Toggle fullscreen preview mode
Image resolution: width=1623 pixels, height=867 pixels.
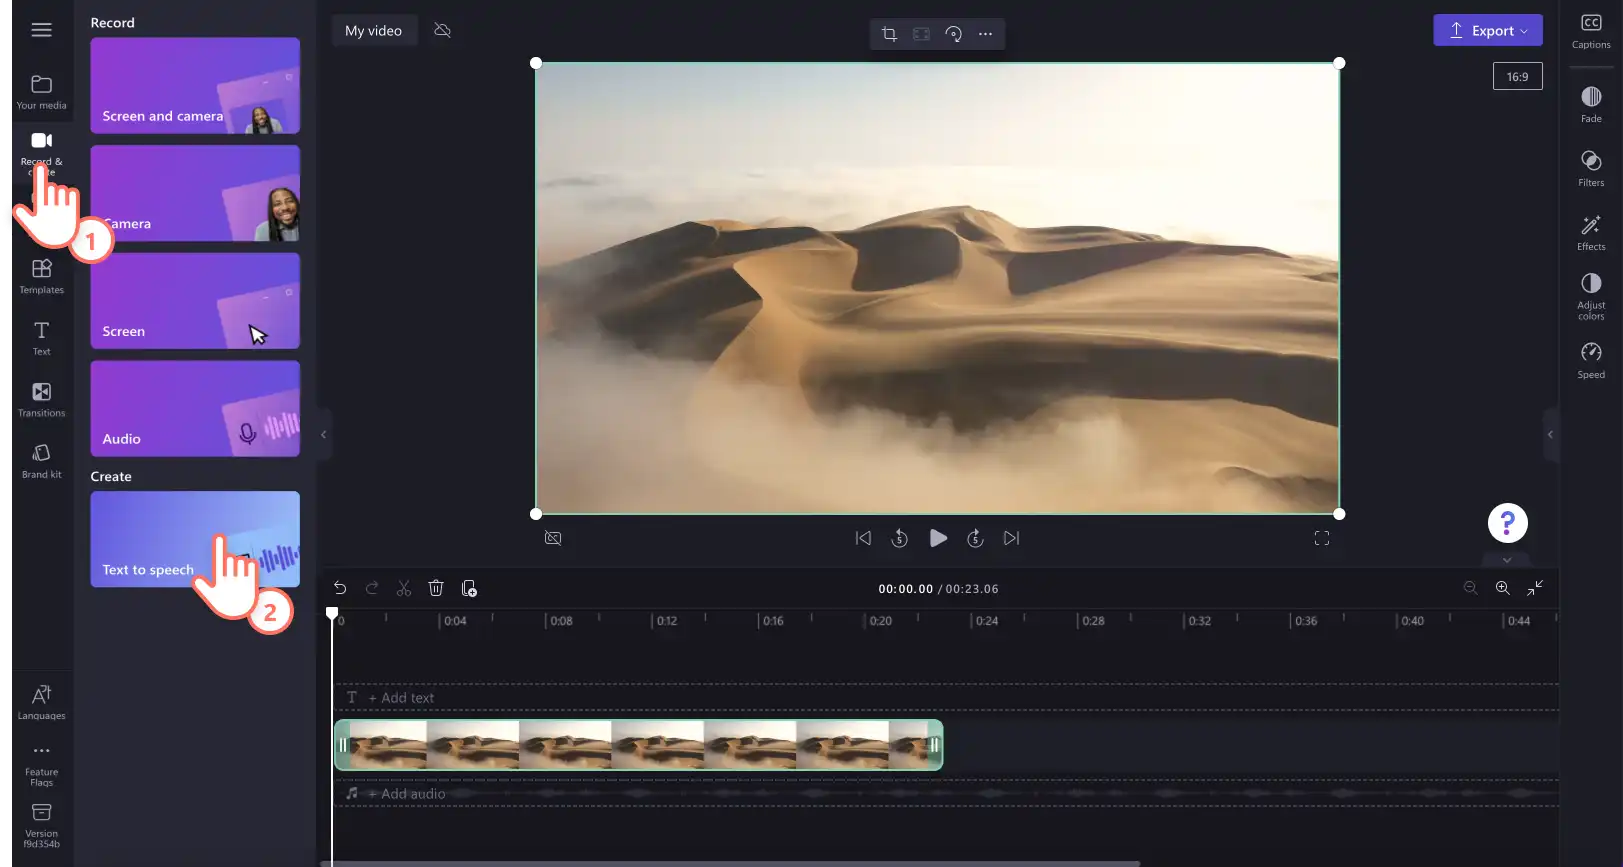[1322, 538]
